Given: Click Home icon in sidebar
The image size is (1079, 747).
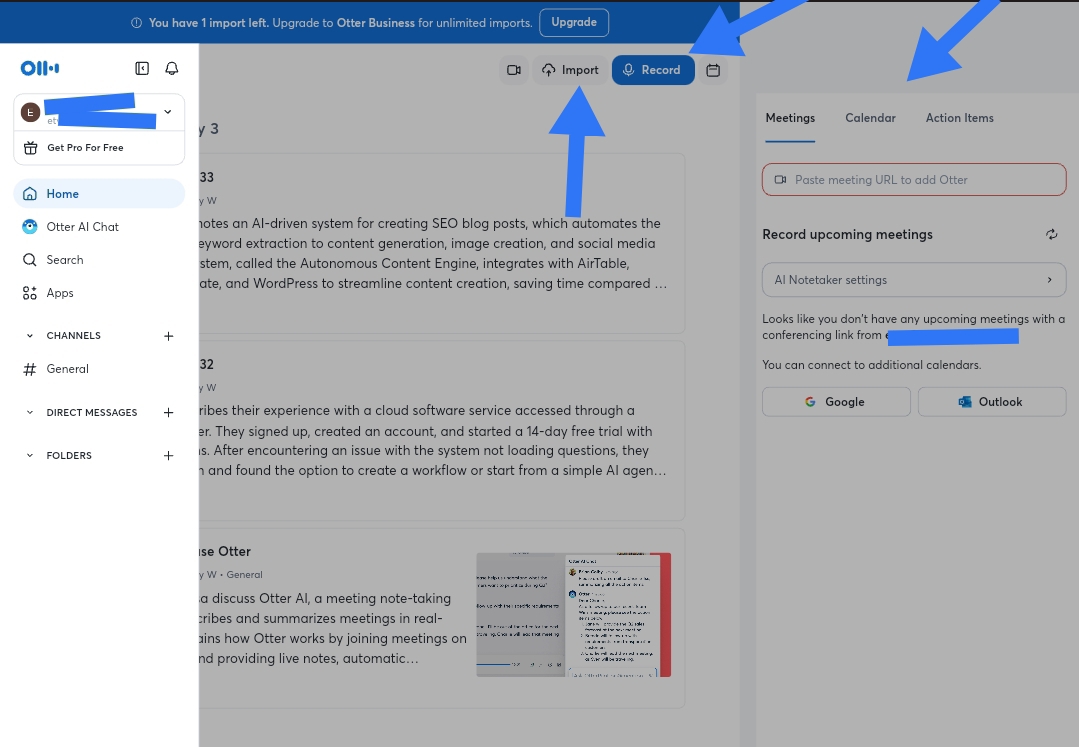Looking at the screenshot, I should pos(30,194).
